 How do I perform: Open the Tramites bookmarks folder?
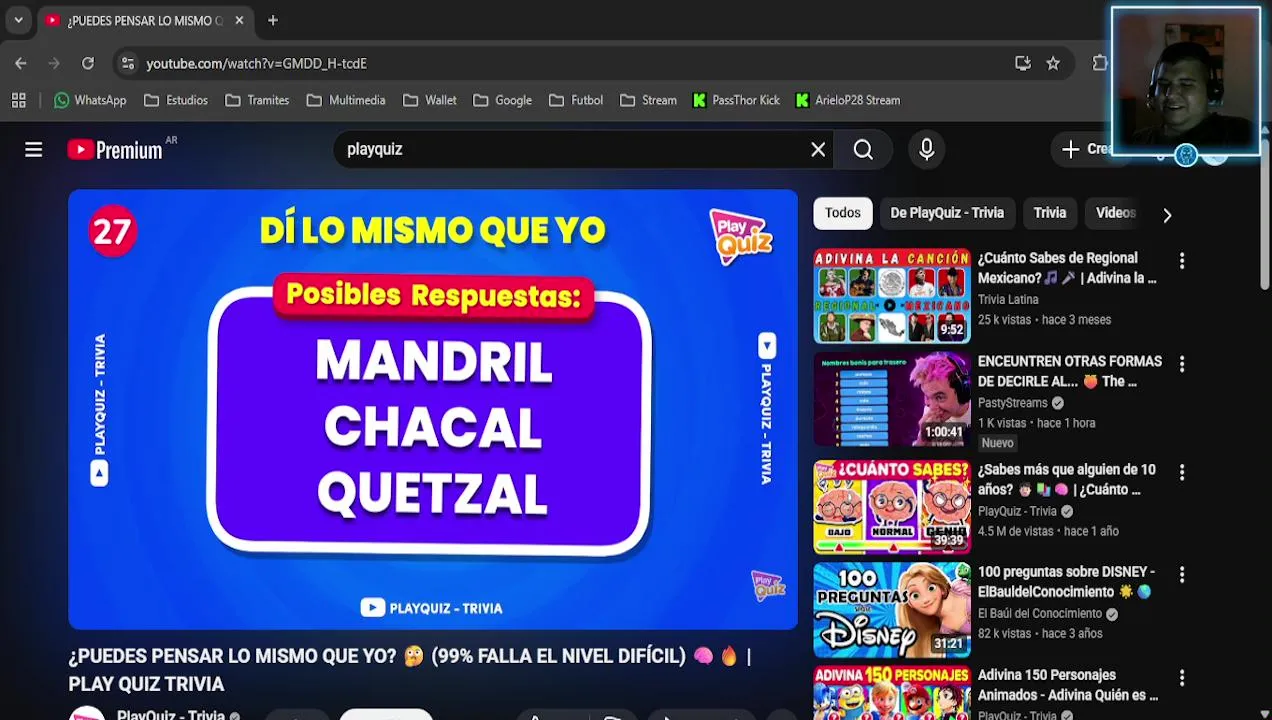point(257,100)
